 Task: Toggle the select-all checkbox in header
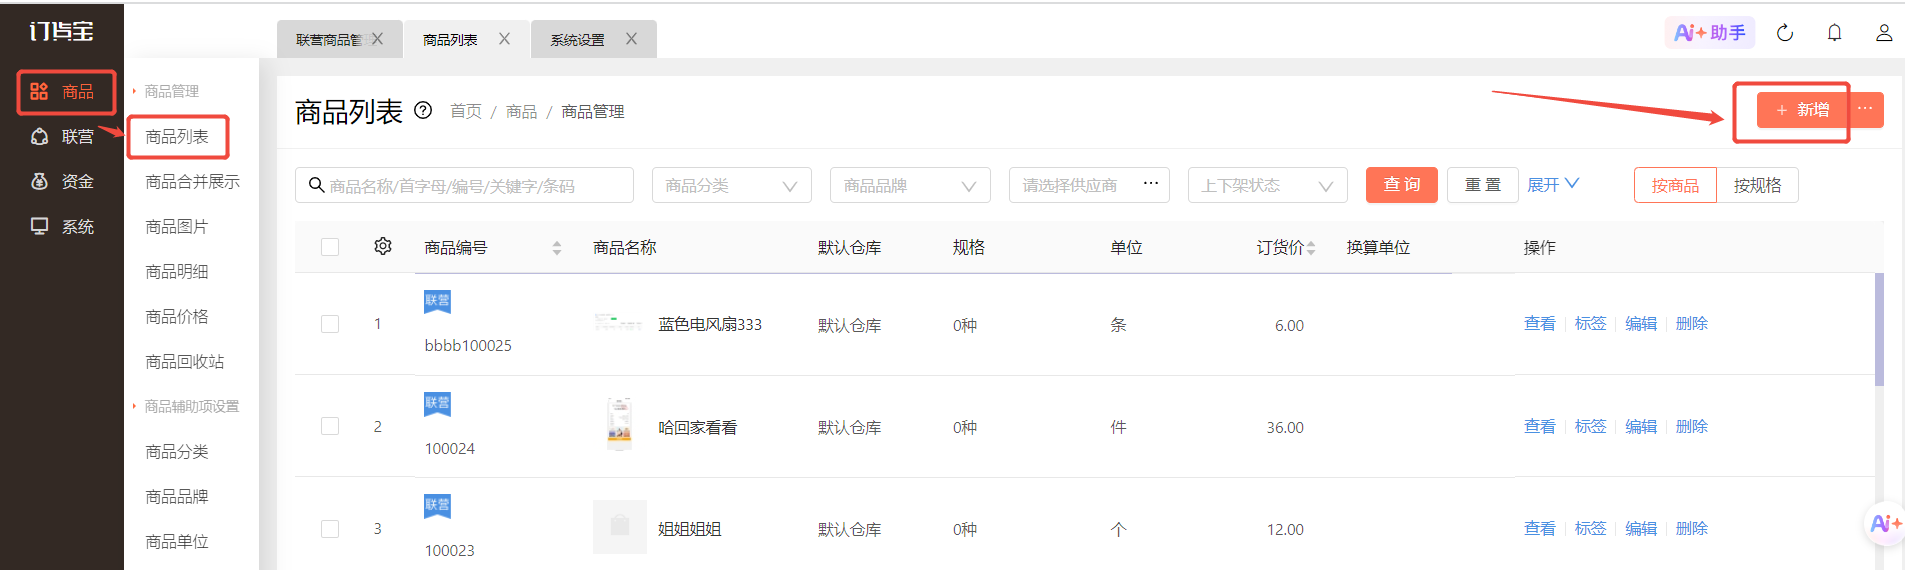(330, 247)
